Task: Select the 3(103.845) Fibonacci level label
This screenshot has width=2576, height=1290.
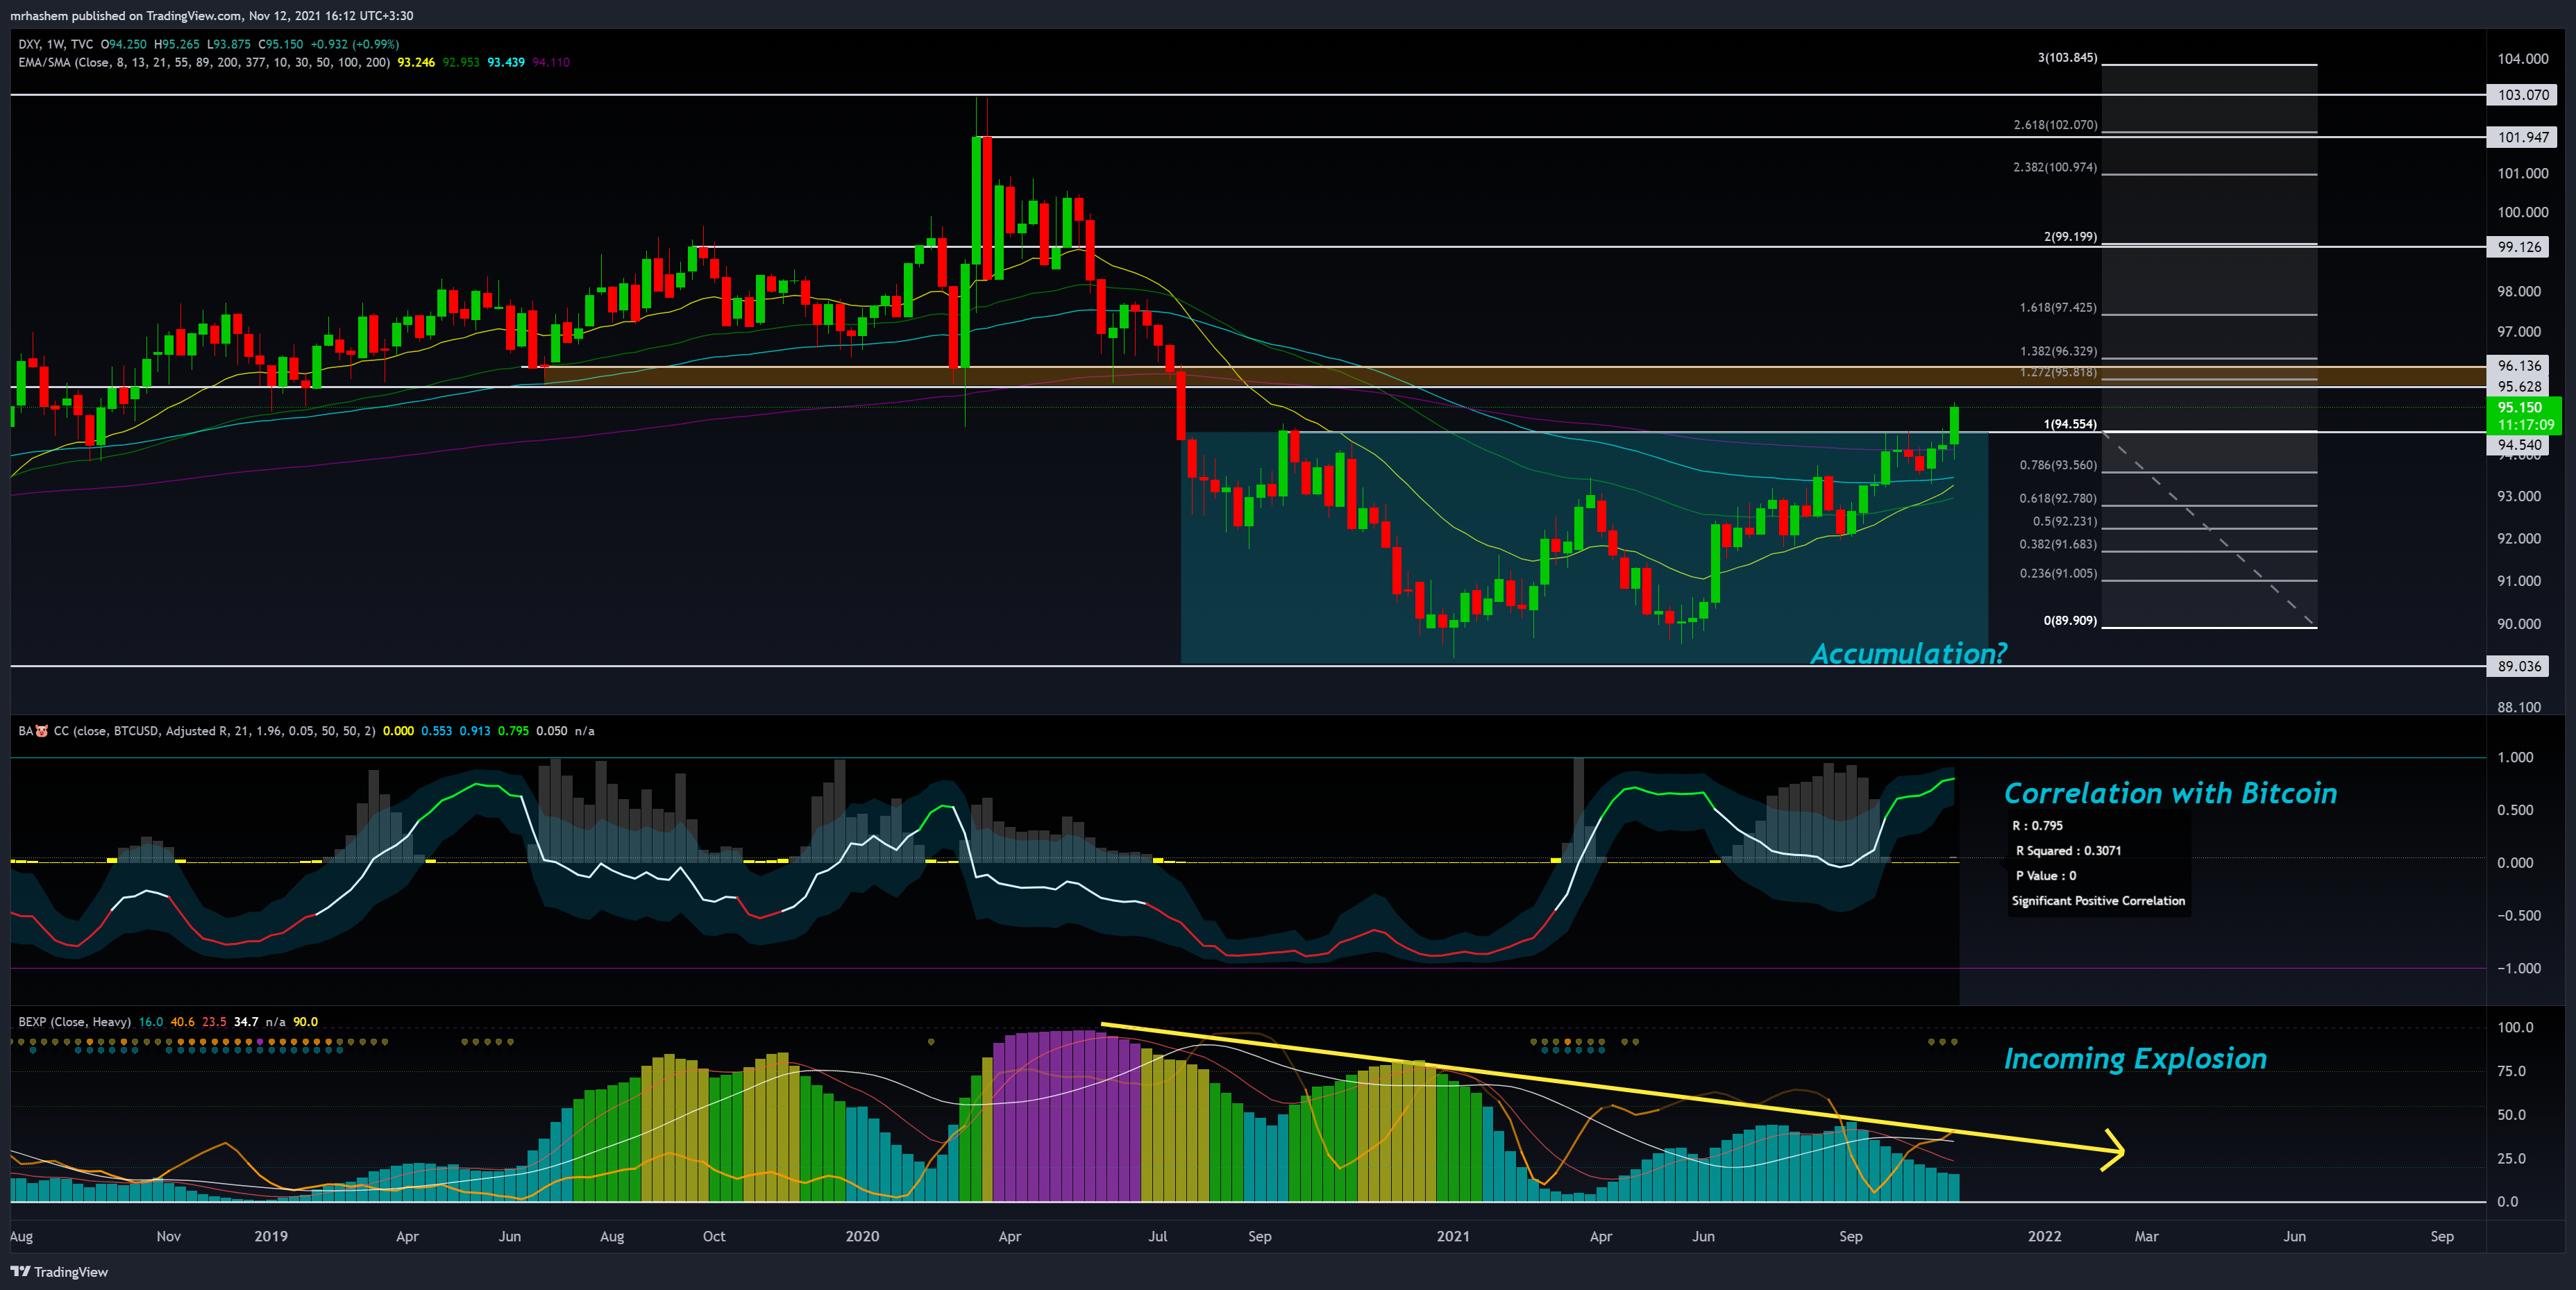Action: coord(2067,58)
